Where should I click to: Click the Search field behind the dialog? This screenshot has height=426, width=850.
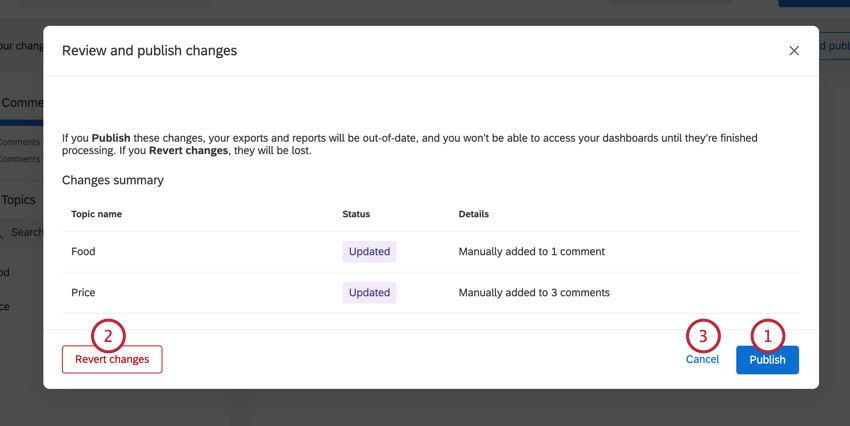click(25, 232)
